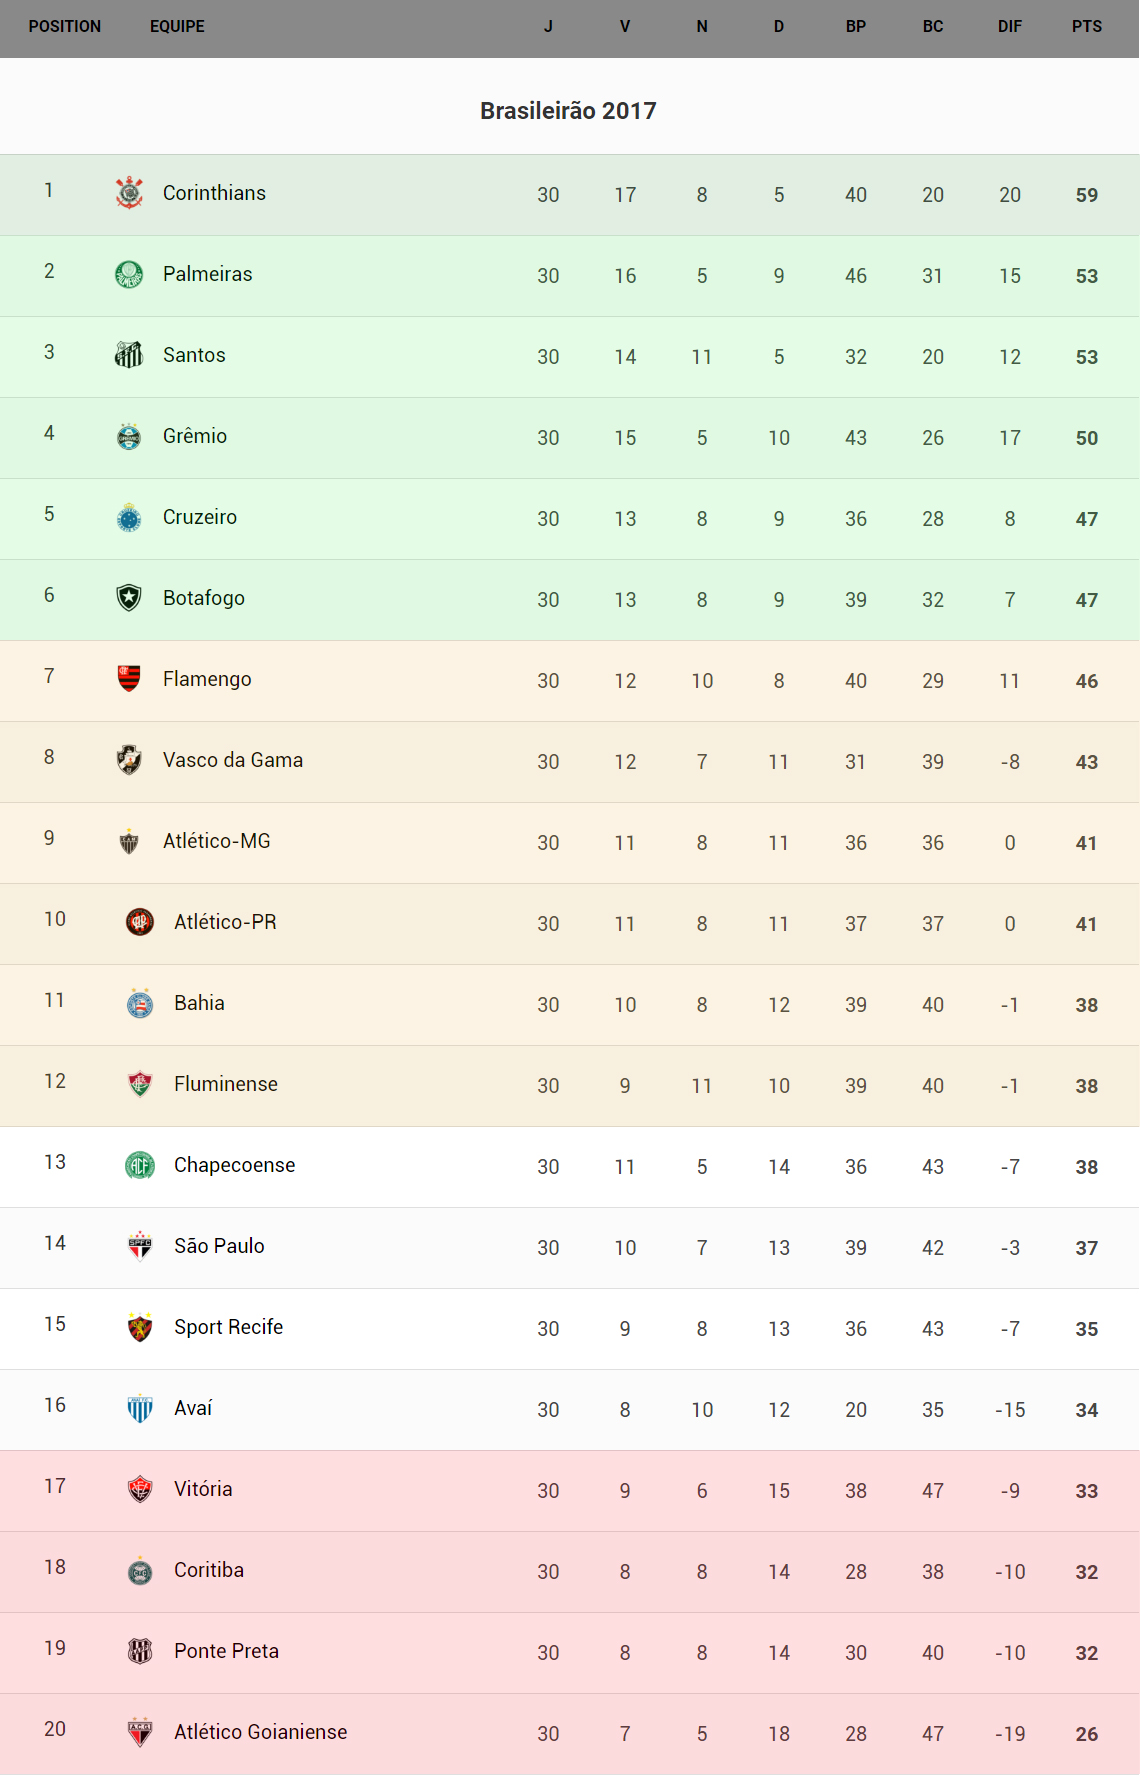Click the Flamengo team crest
Image resolution: width=1140 pixels, height=1776 pixels.
[x=129, y=679]
